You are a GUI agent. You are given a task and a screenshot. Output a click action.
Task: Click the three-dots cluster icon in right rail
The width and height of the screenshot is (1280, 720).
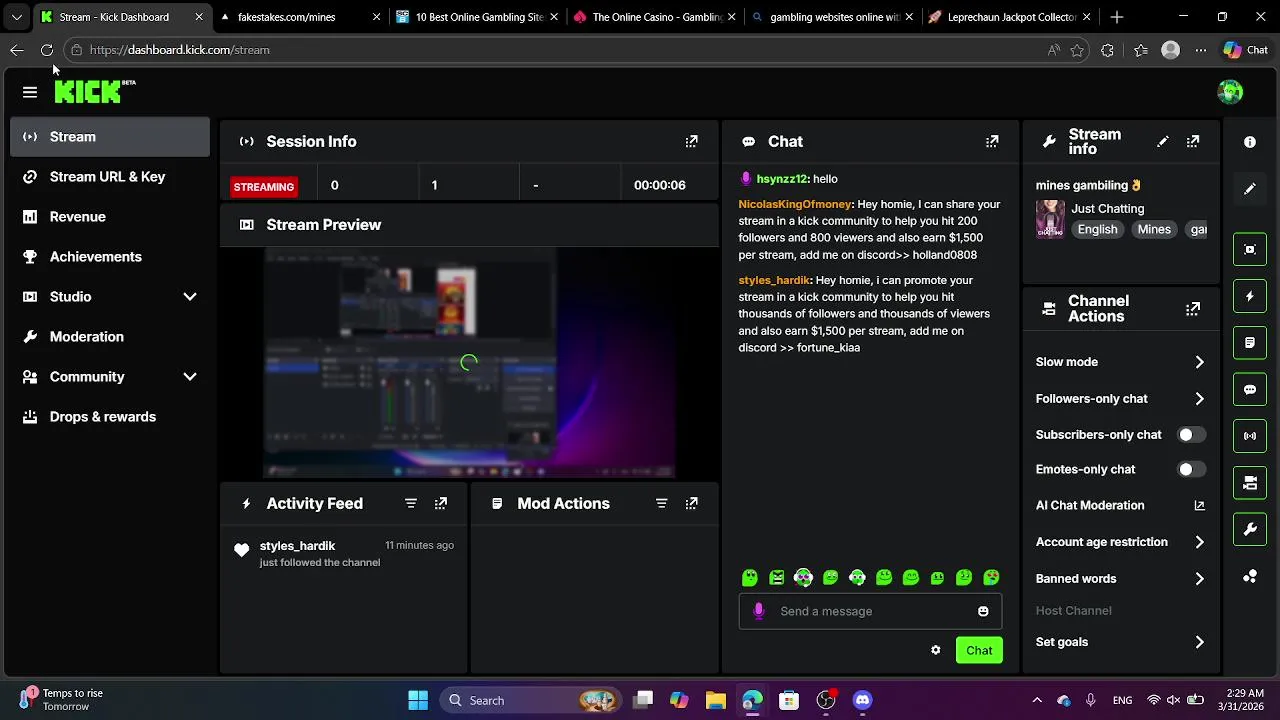coord(1250,577)
